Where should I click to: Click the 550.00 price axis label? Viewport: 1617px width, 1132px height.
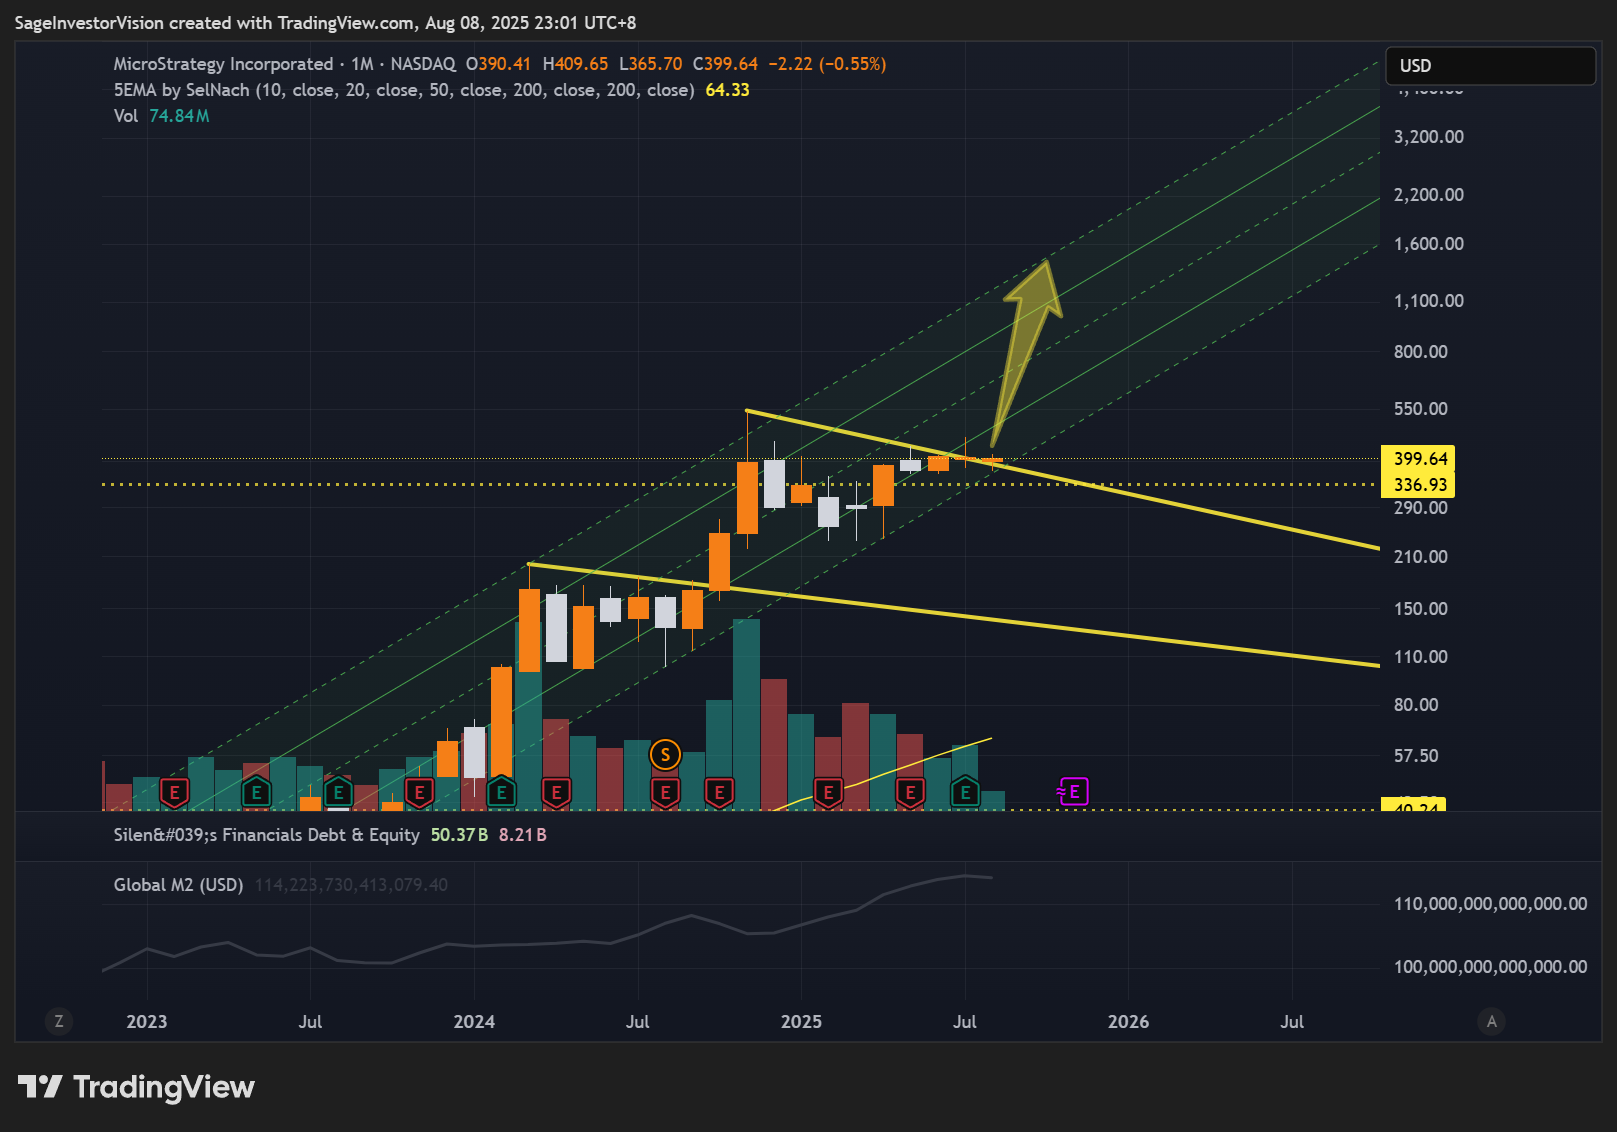[x=1421, y=409]
